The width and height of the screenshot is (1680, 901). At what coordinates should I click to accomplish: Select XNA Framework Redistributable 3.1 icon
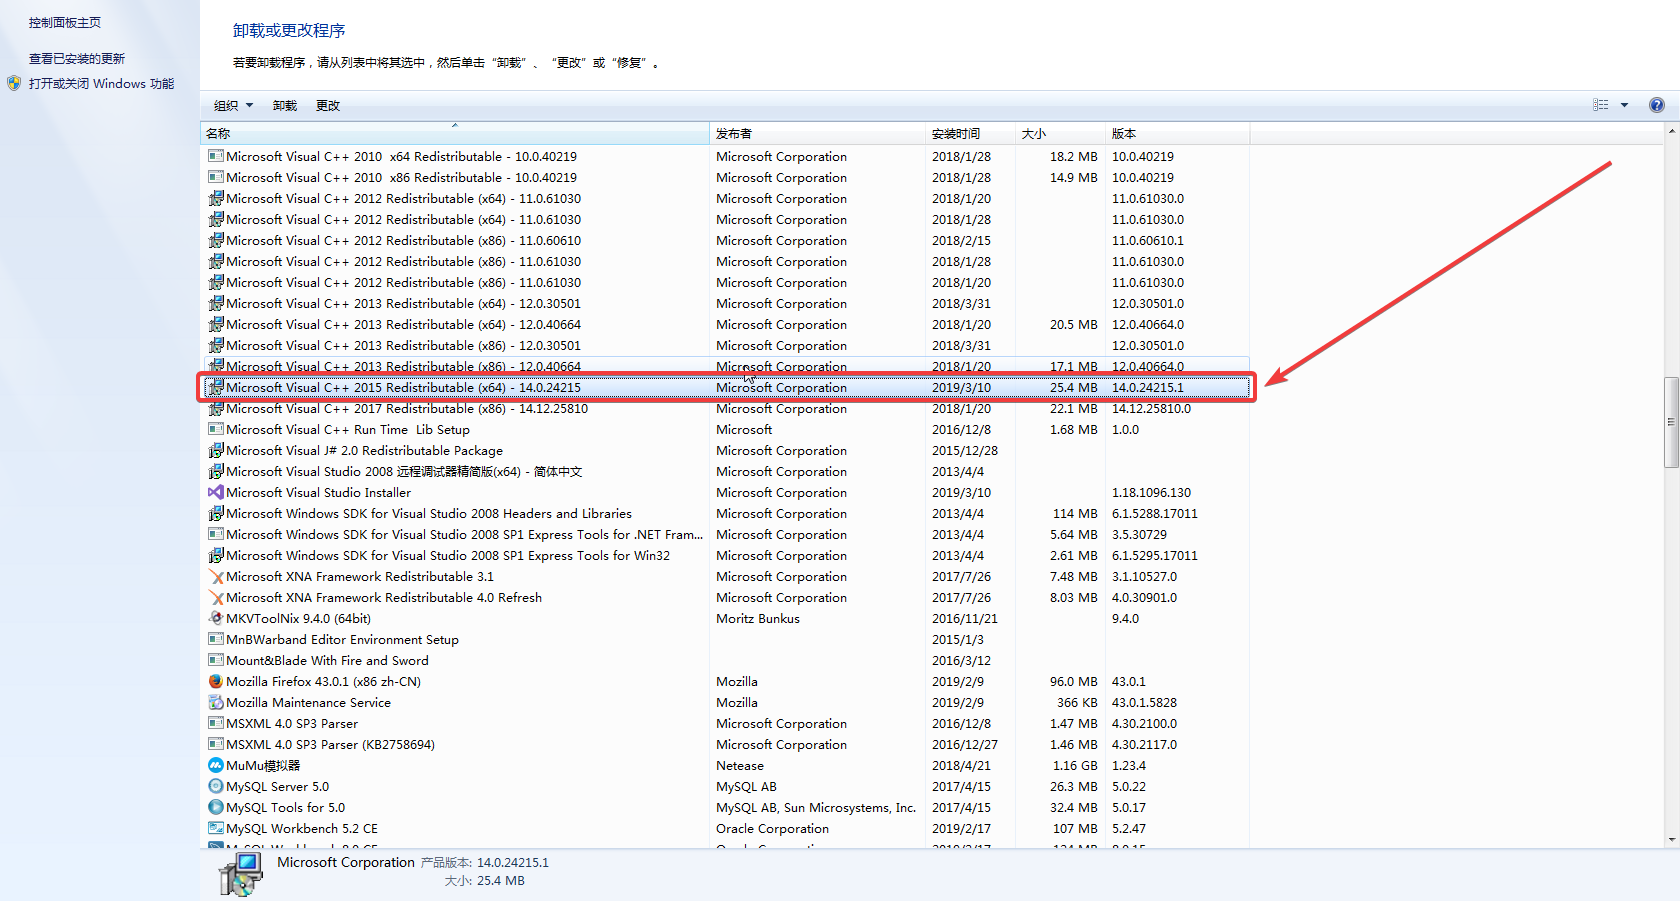[x=216, y=576]
